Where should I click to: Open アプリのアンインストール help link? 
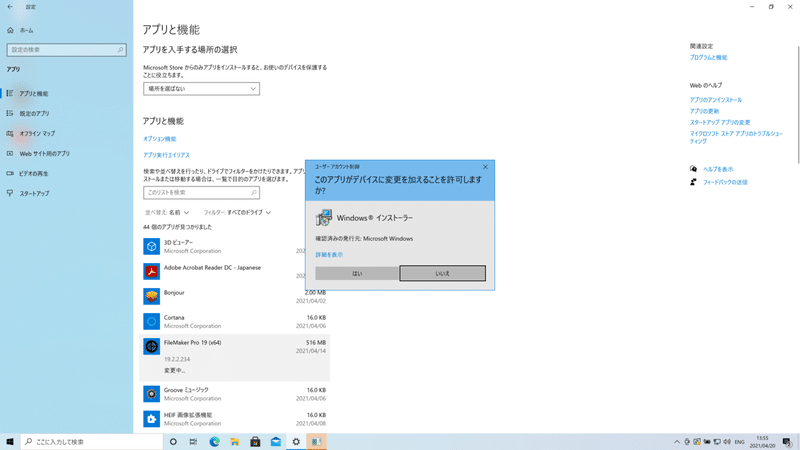716,100
